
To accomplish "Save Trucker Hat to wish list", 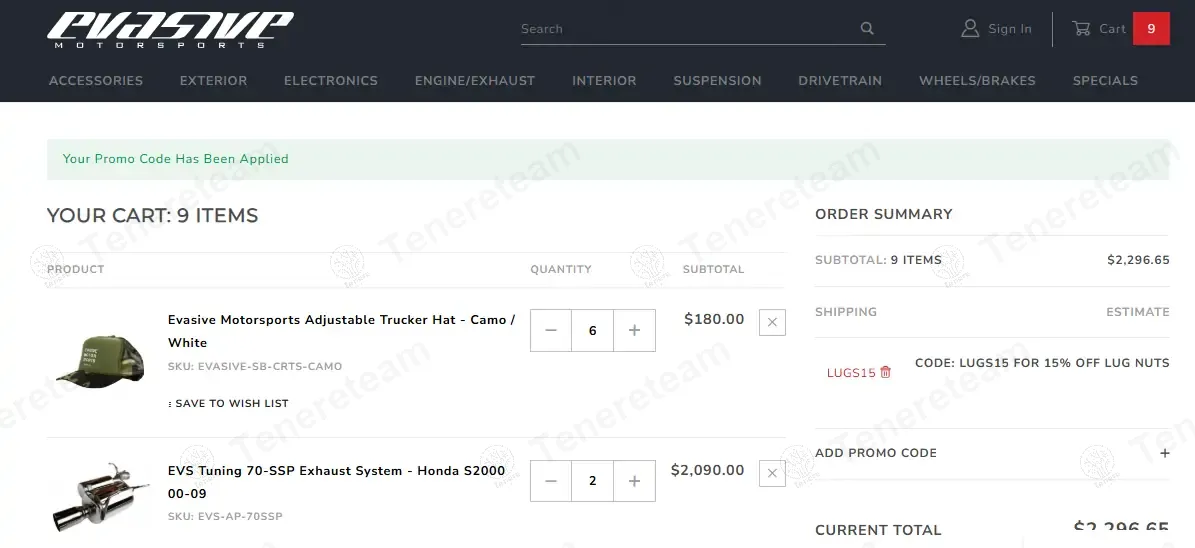I will (230, 404).
